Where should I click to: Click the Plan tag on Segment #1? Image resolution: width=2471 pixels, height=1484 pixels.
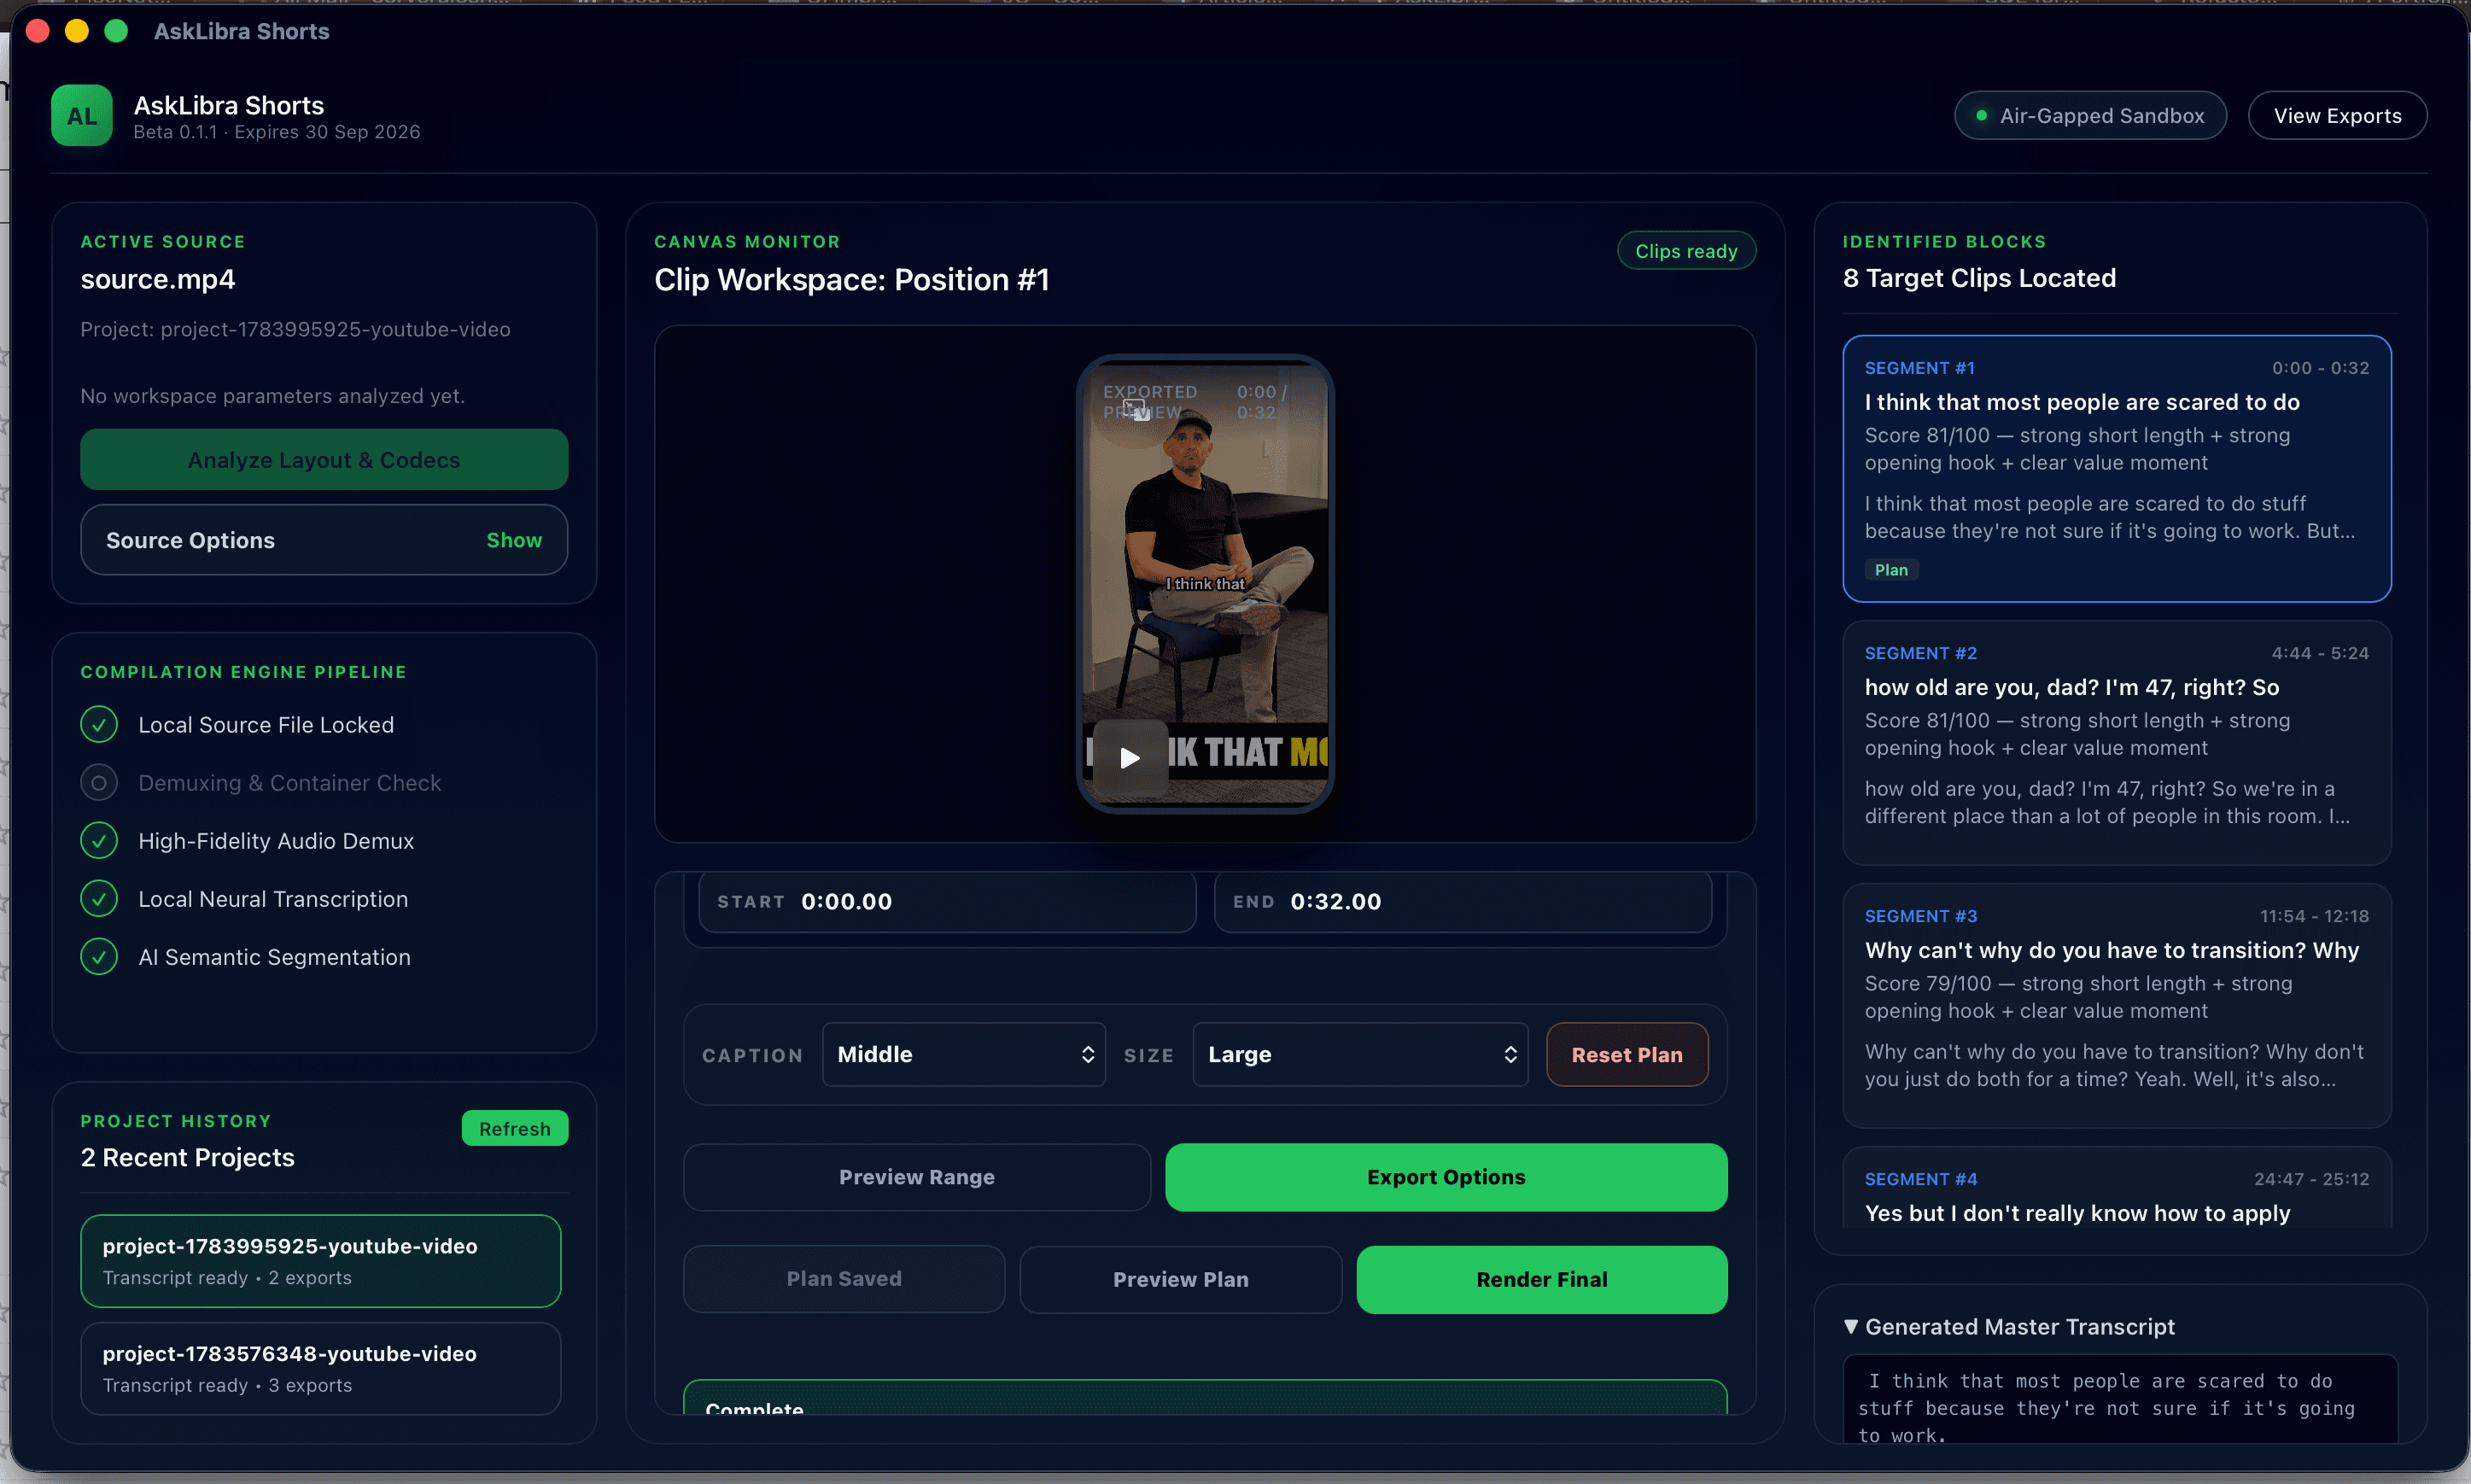[x=1891, y=570]
